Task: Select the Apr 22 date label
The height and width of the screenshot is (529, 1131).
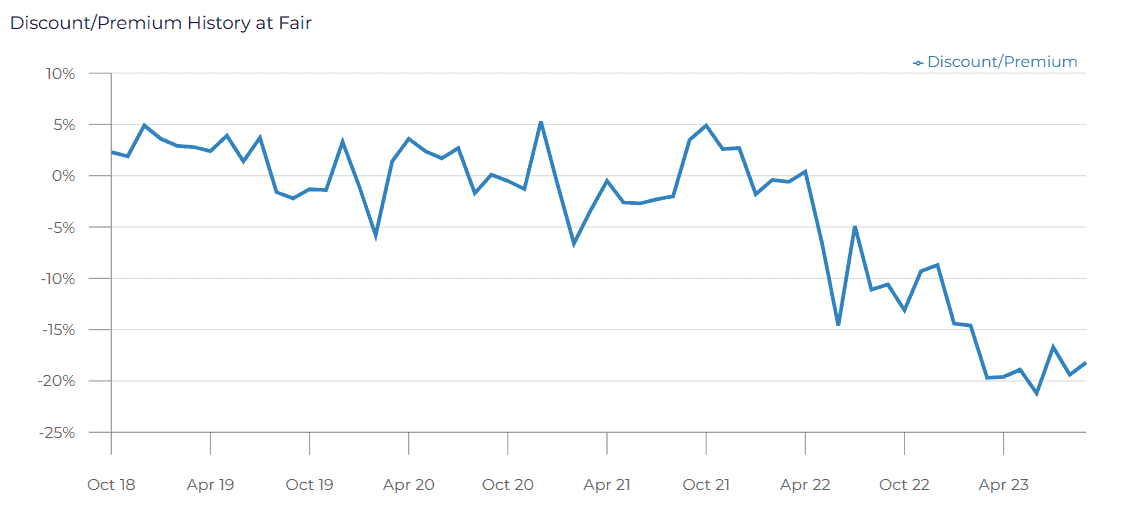Action: point(805,485)
